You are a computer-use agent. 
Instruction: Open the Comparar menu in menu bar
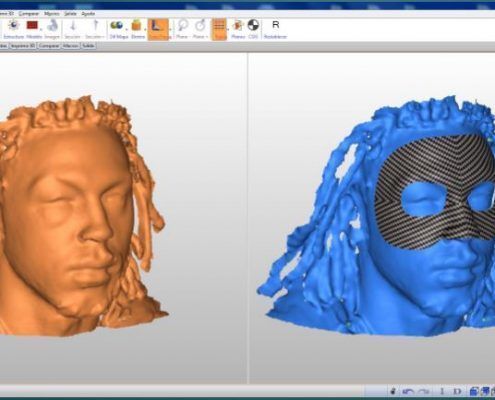29,14
